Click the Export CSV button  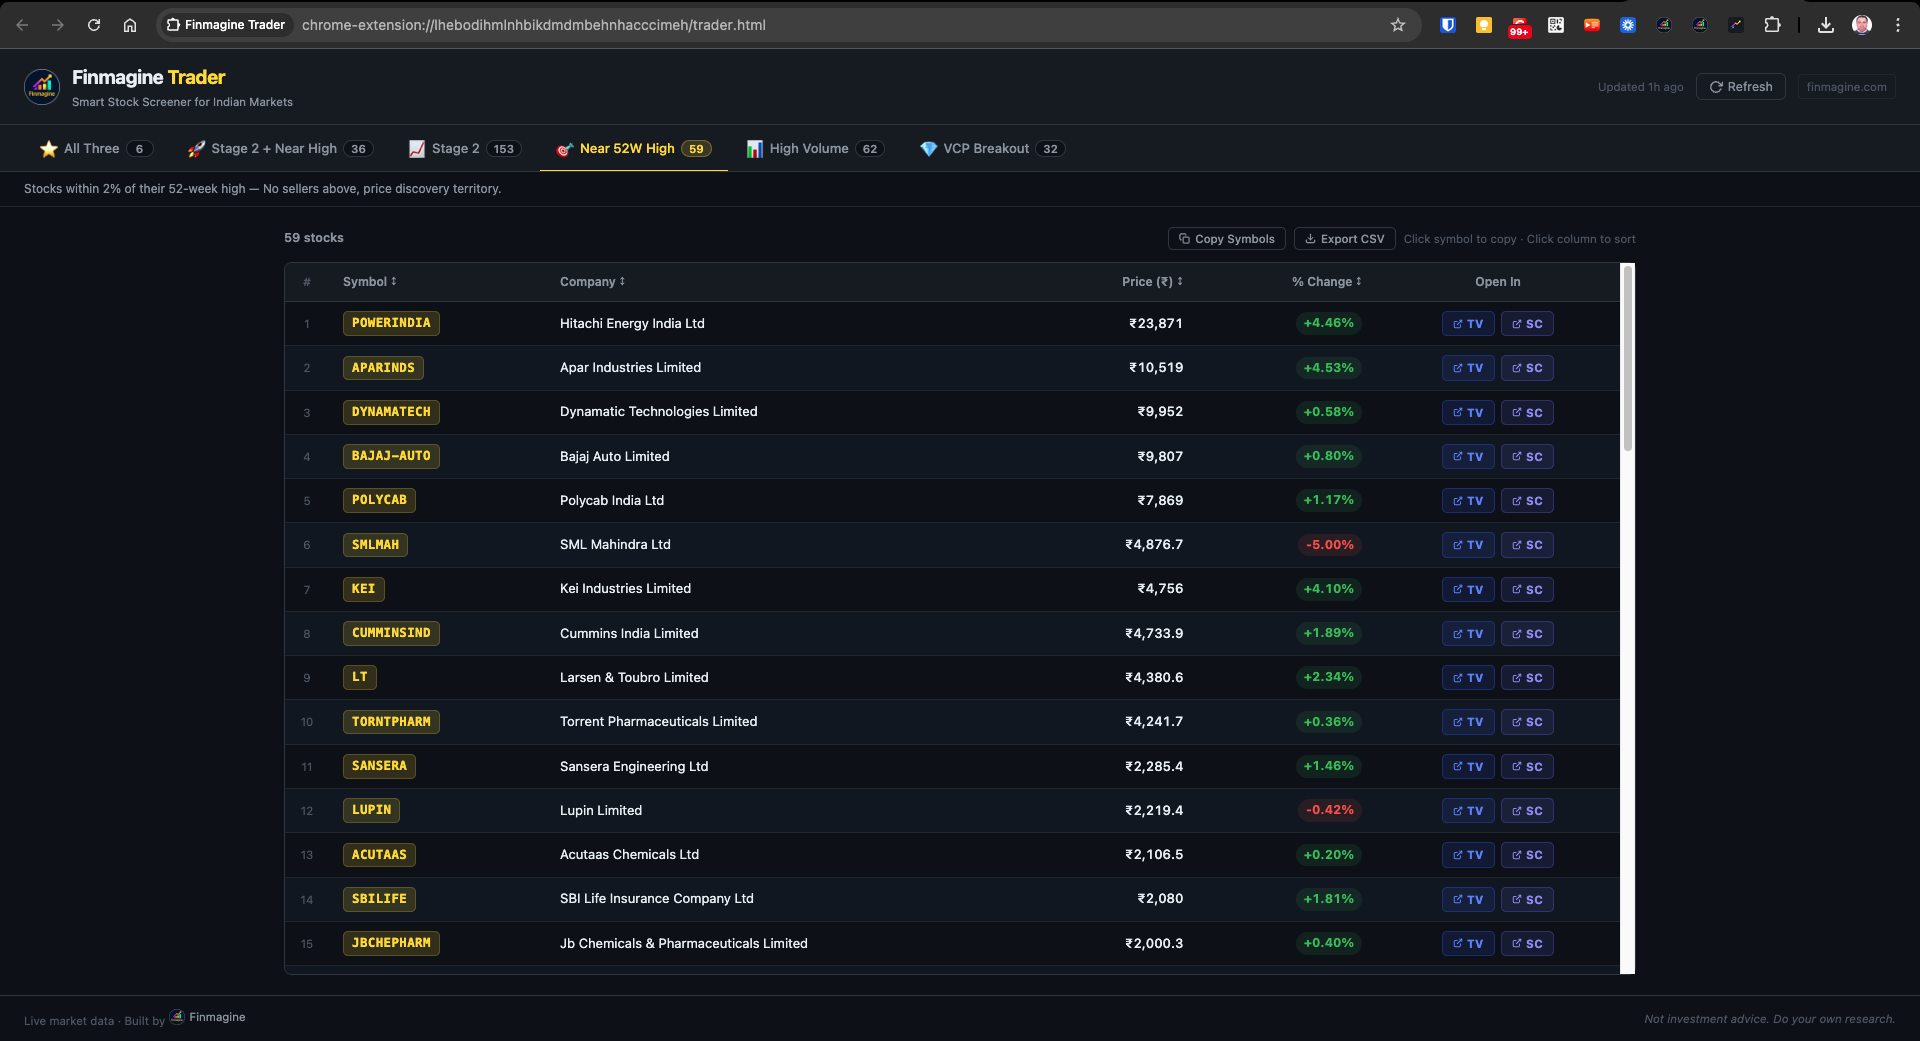coord(1344,239)
